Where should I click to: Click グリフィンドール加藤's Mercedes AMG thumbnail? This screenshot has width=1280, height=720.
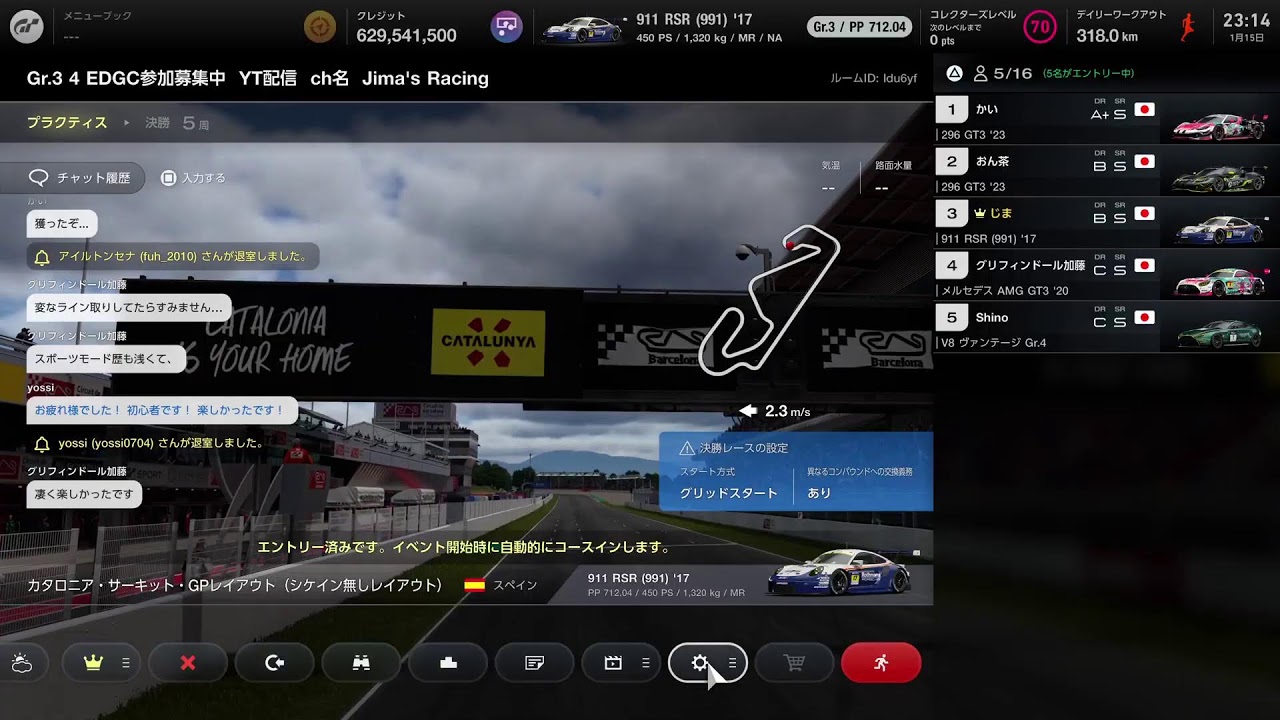coord(1219,280)
